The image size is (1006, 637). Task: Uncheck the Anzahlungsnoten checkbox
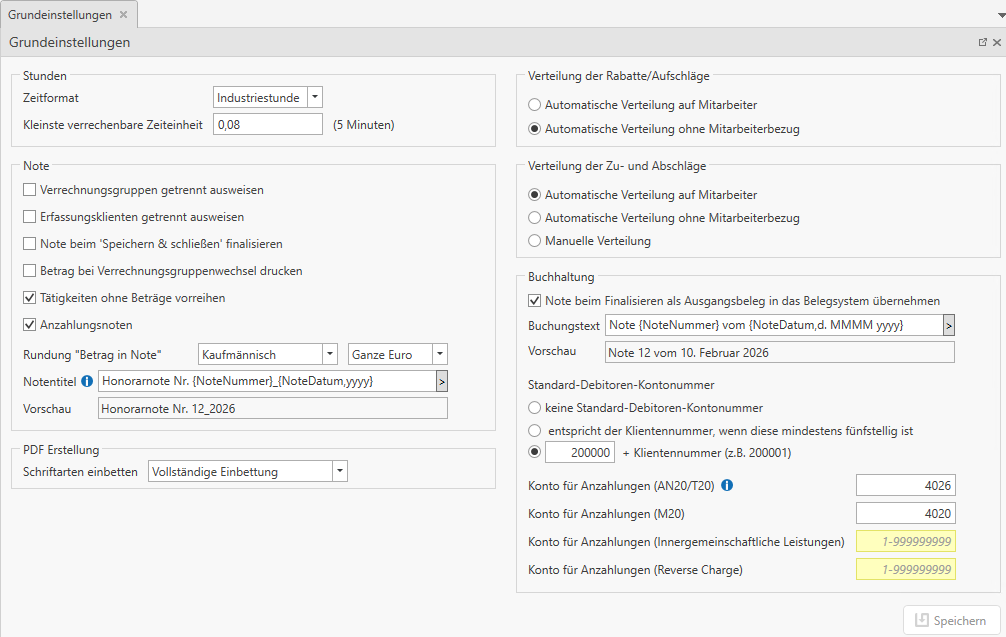pos(30,324)
